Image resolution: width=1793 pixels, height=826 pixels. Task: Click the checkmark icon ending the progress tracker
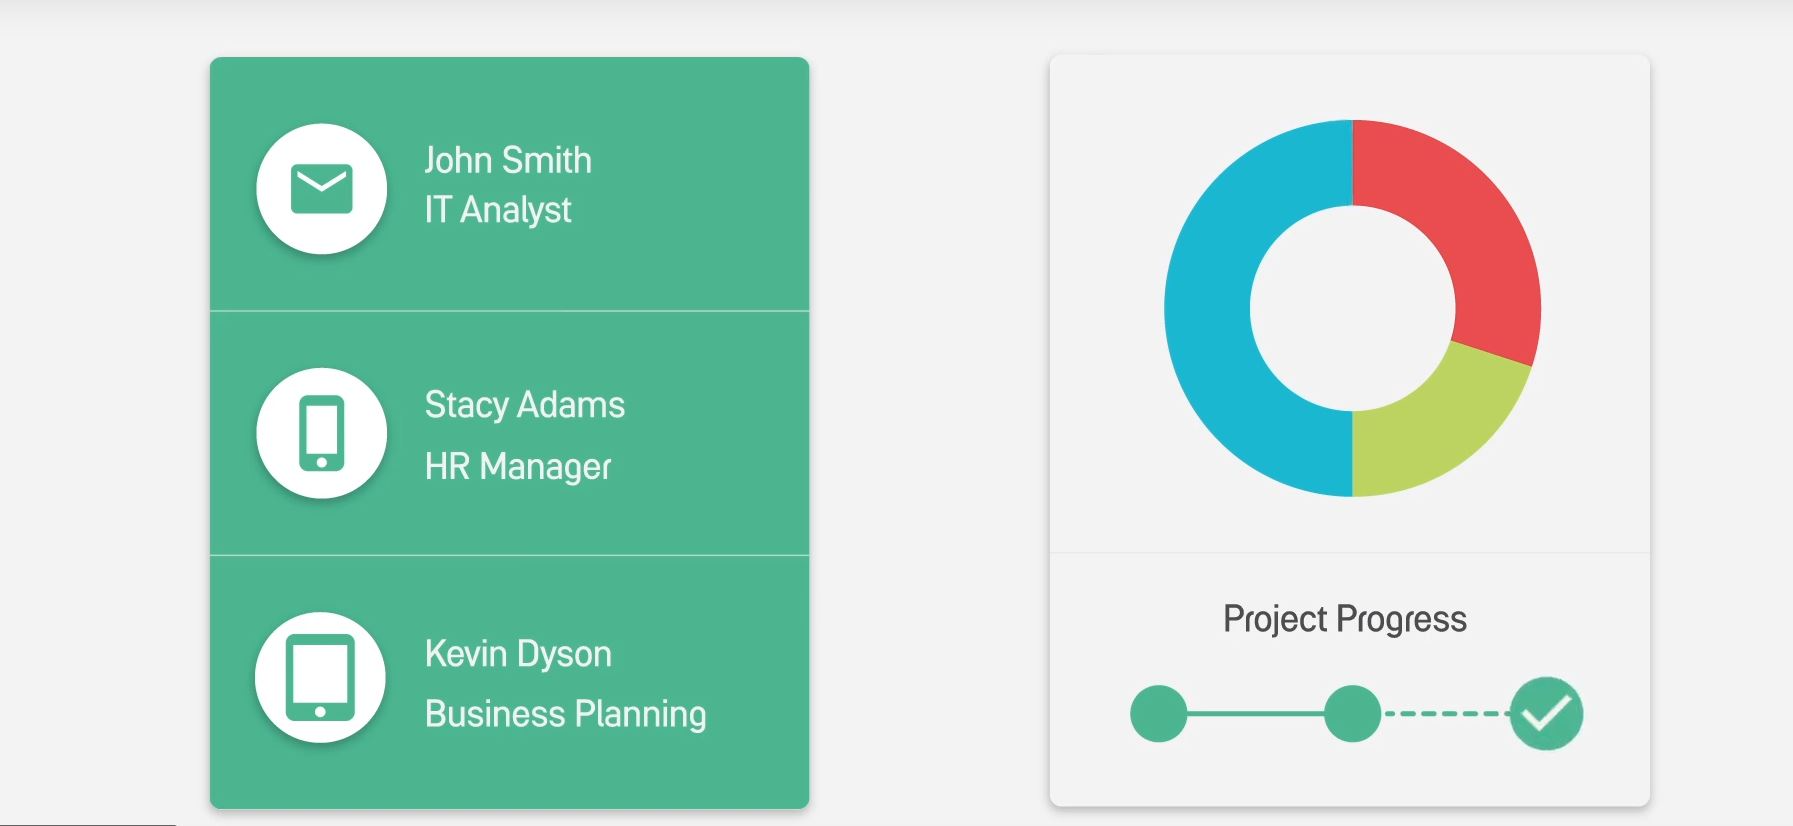point(1546,713)
